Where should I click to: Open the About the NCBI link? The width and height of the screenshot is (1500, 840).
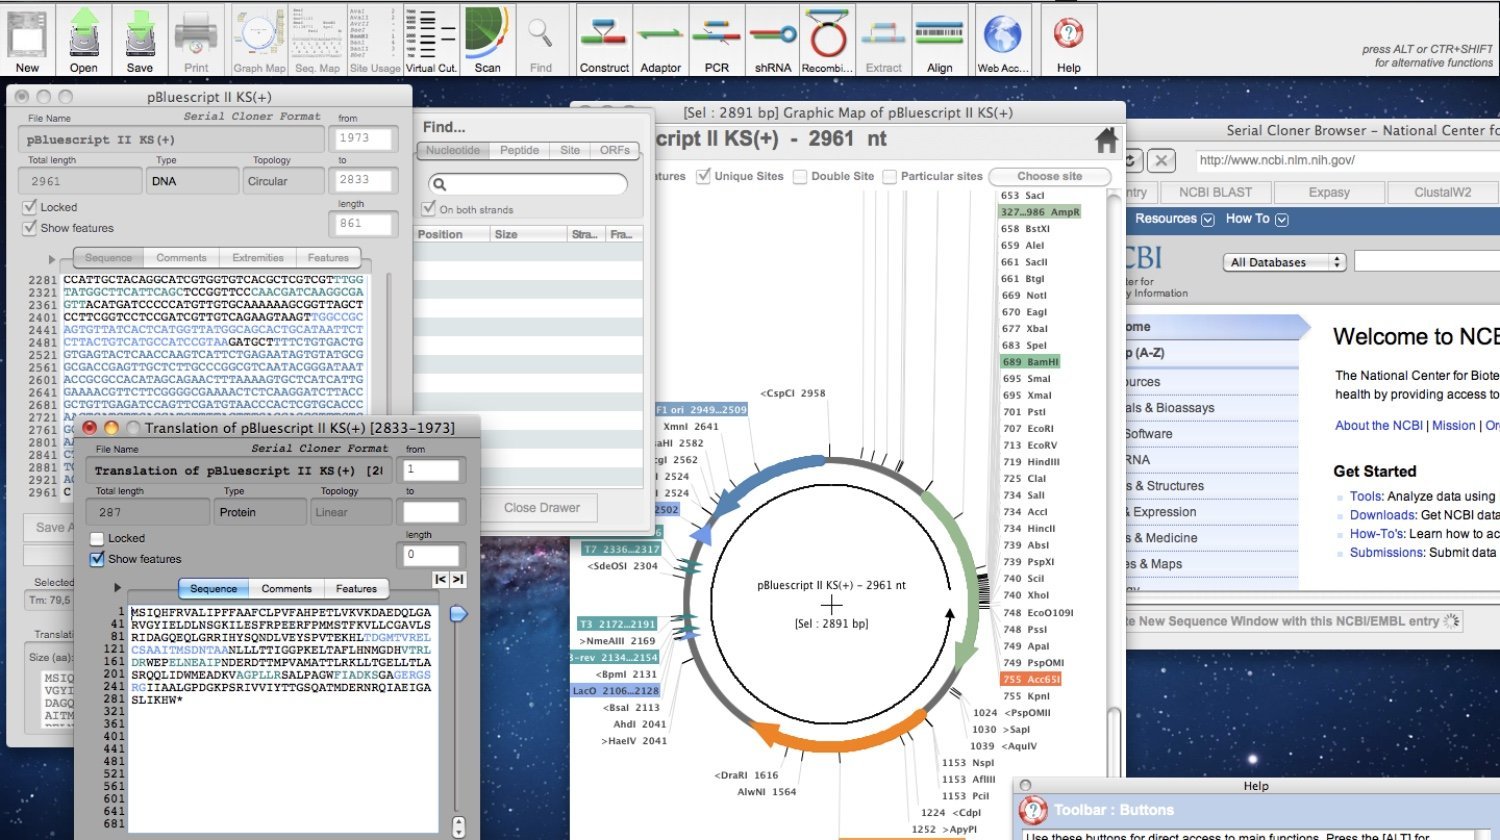click(x=1378, y=425)
